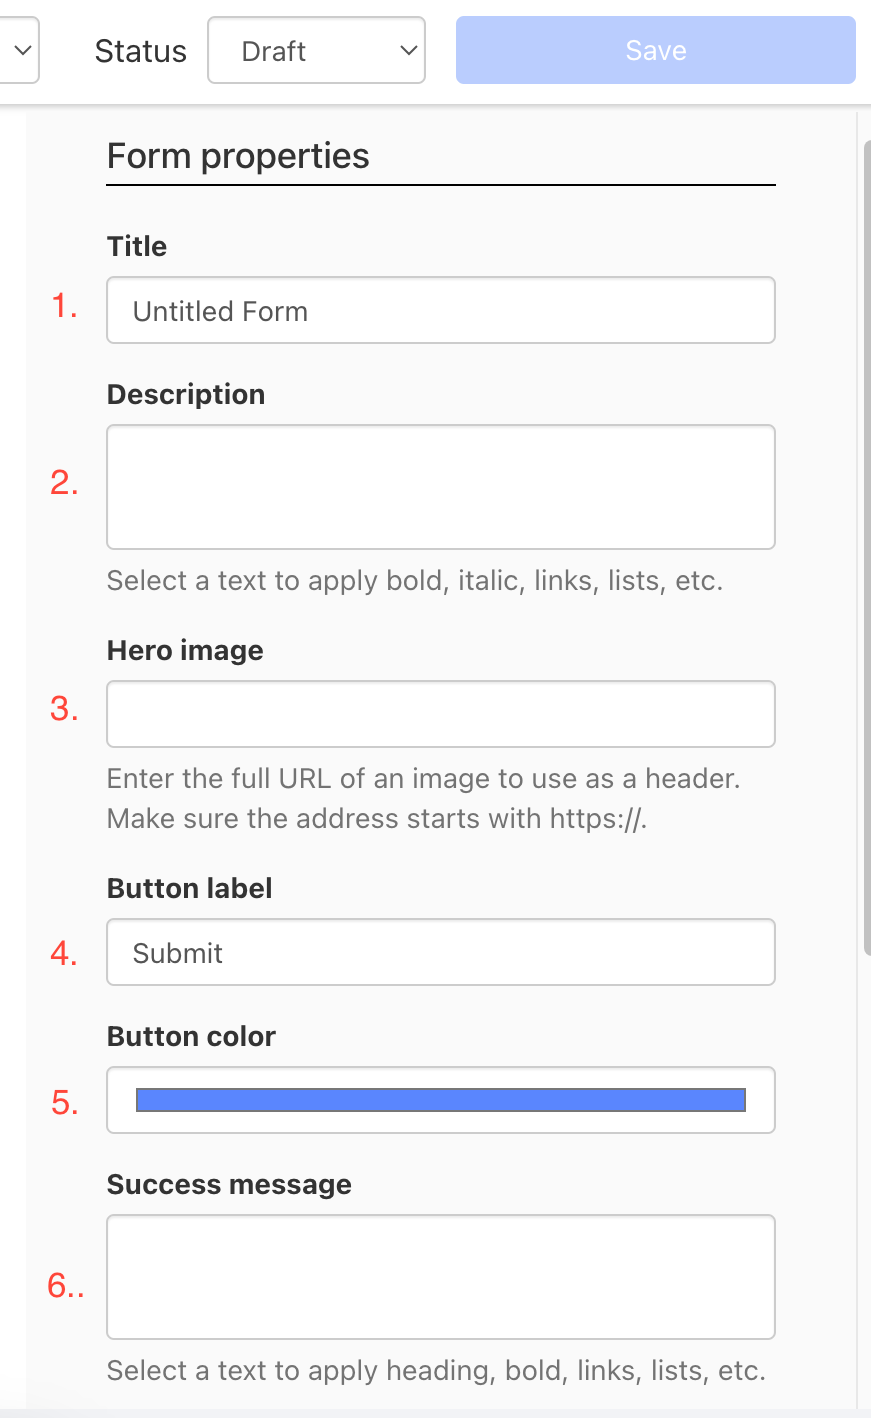Image resolution: width=871 pixels, height=1418 pixels.
Task: Click the Success message label
Action: [x=229, y=1184]
